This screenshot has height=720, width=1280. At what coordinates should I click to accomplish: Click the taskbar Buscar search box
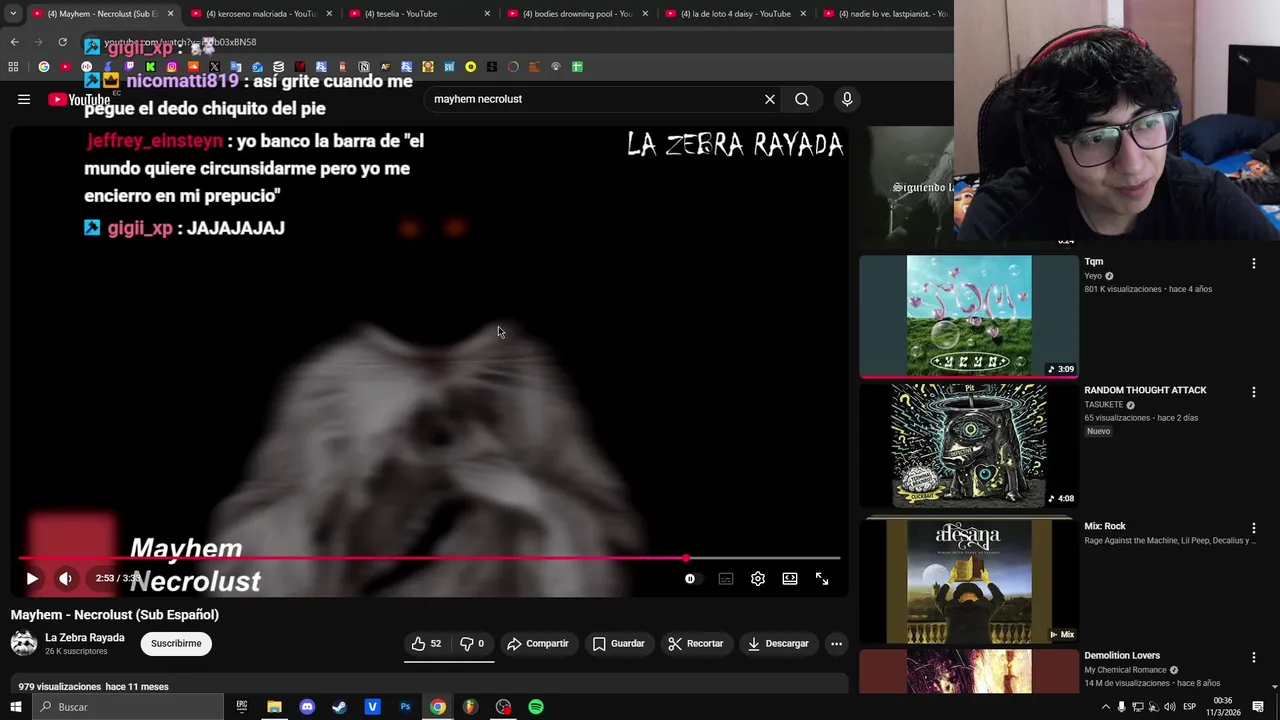coord(127,707)
